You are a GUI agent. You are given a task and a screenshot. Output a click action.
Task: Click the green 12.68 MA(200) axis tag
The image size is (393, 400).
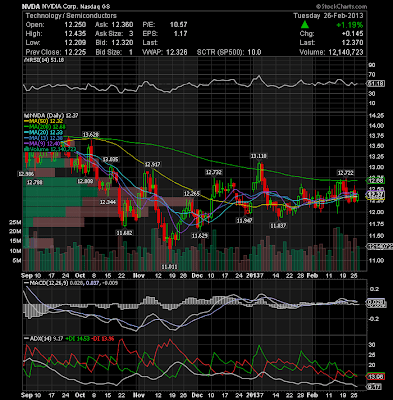pyautogui.click(x=376, y=181)
